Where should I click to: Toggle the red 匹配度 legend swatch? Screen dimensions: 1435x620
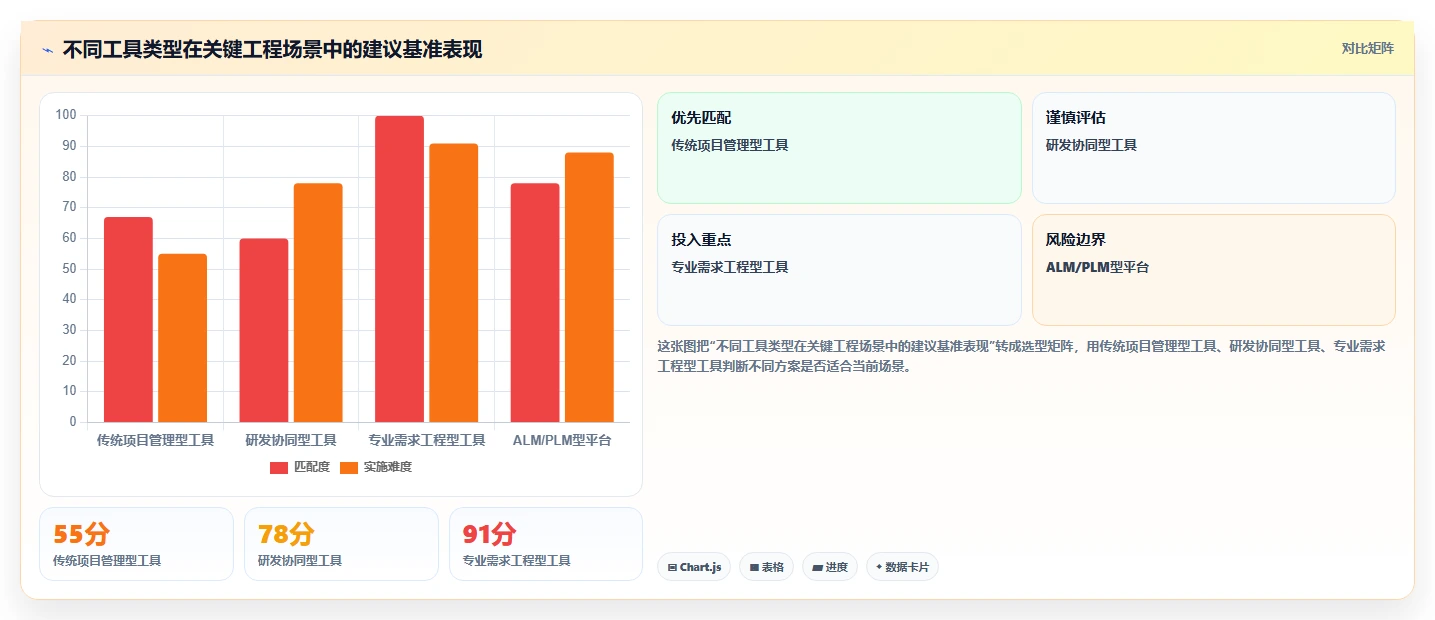click(279, 468)
